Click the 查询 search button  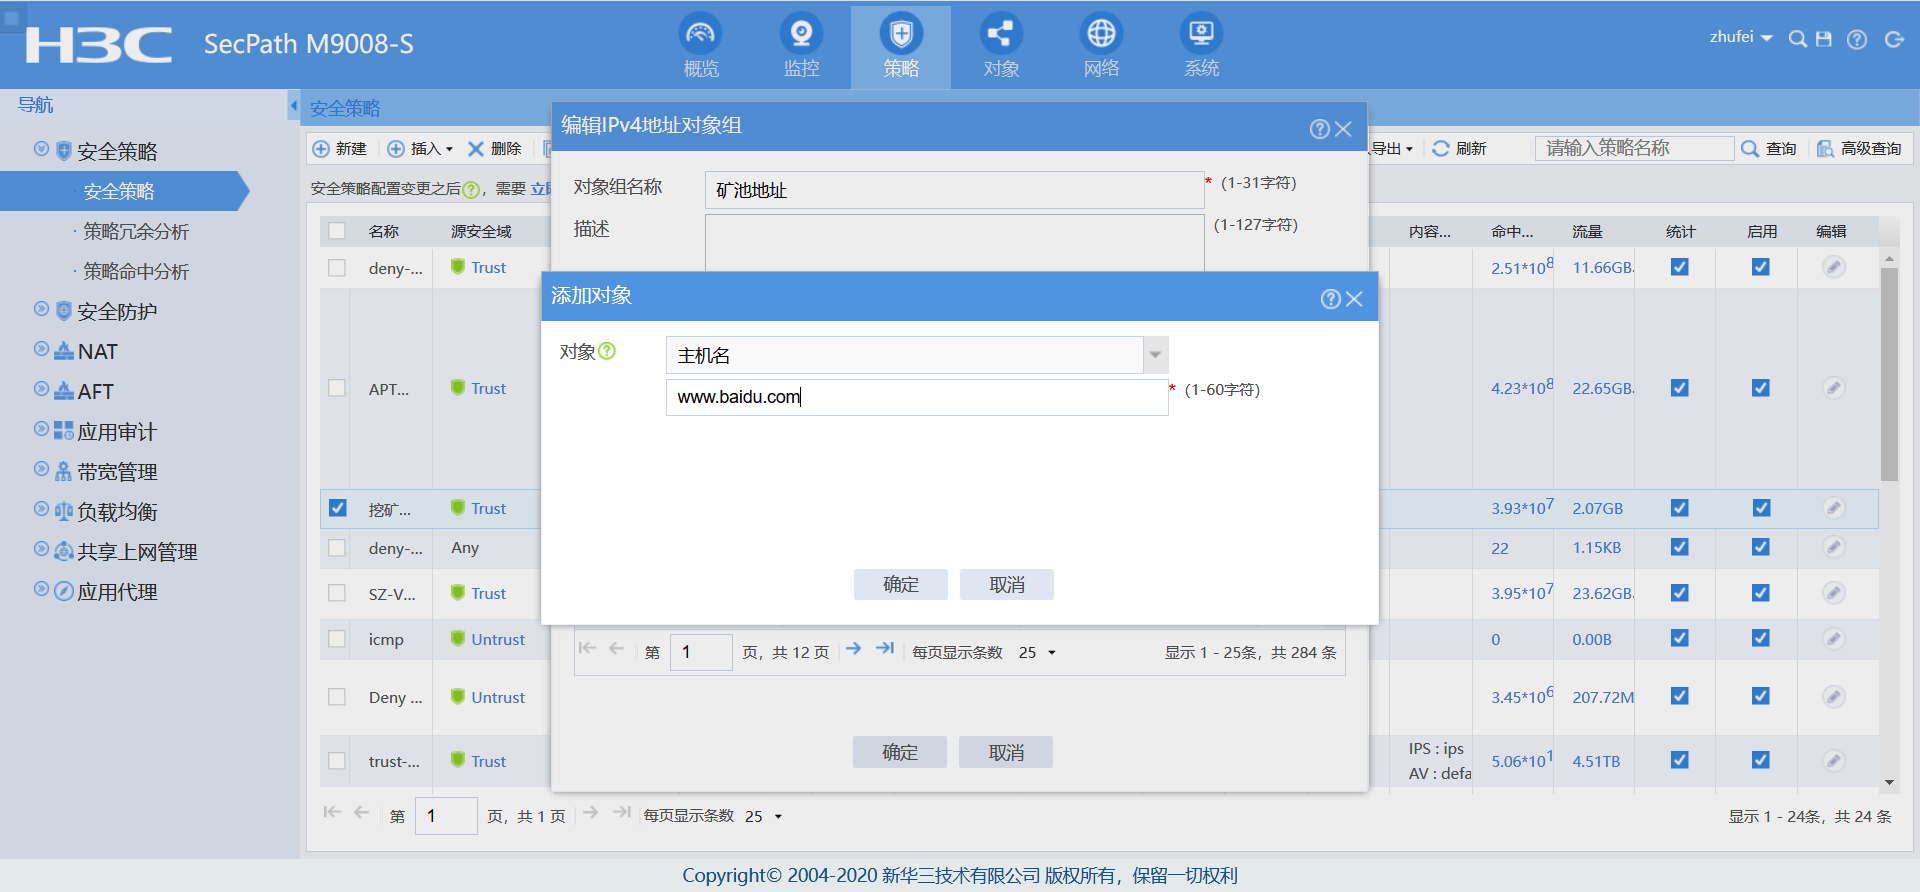coord(1769,148)
